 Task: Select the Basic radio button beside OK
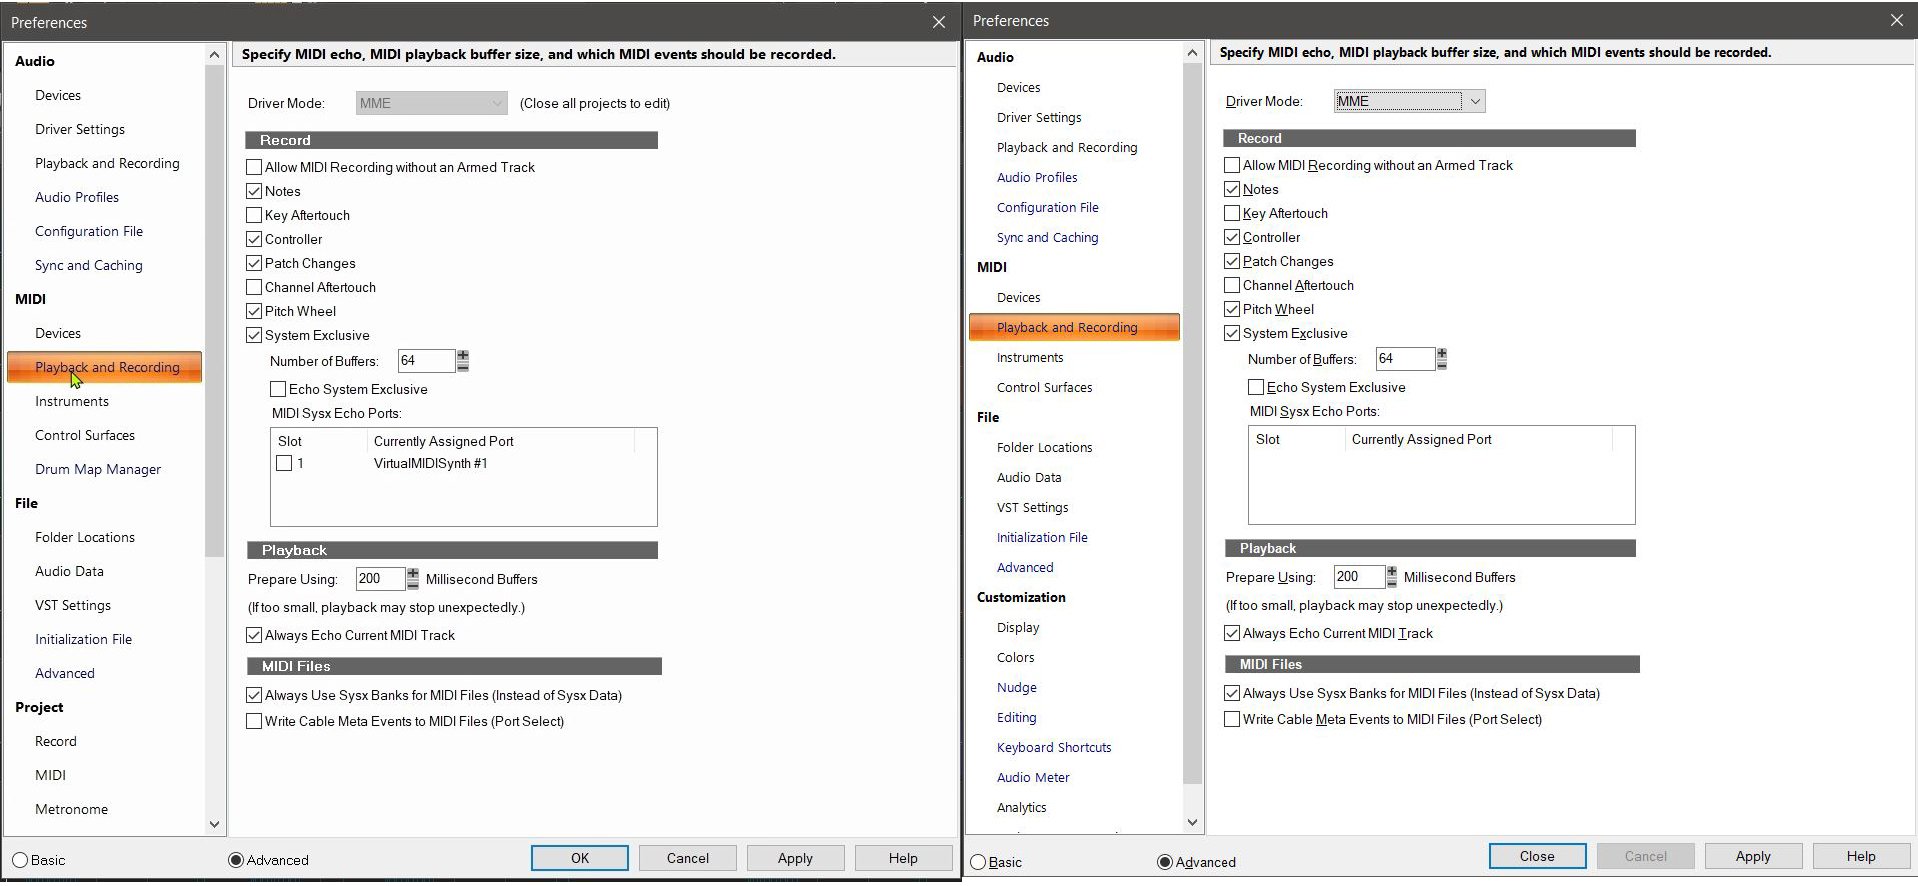click(x=20, y=860)
